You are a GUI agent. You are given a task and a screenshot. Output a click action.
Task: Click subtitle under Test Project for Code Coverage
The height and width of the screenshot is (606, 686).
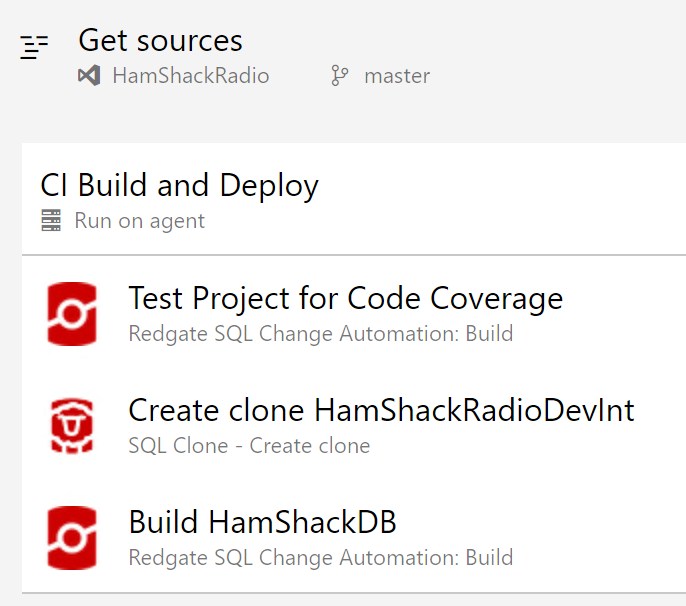pyautogui.click(x=321, y=334)
